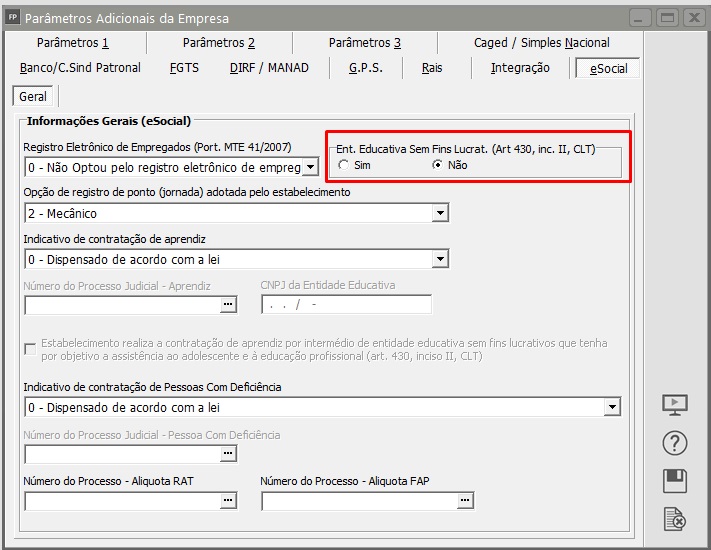The image size is (711, 550).
Task: Open the Integração tab
Action: pyautogui.click(x=520, y=68)
